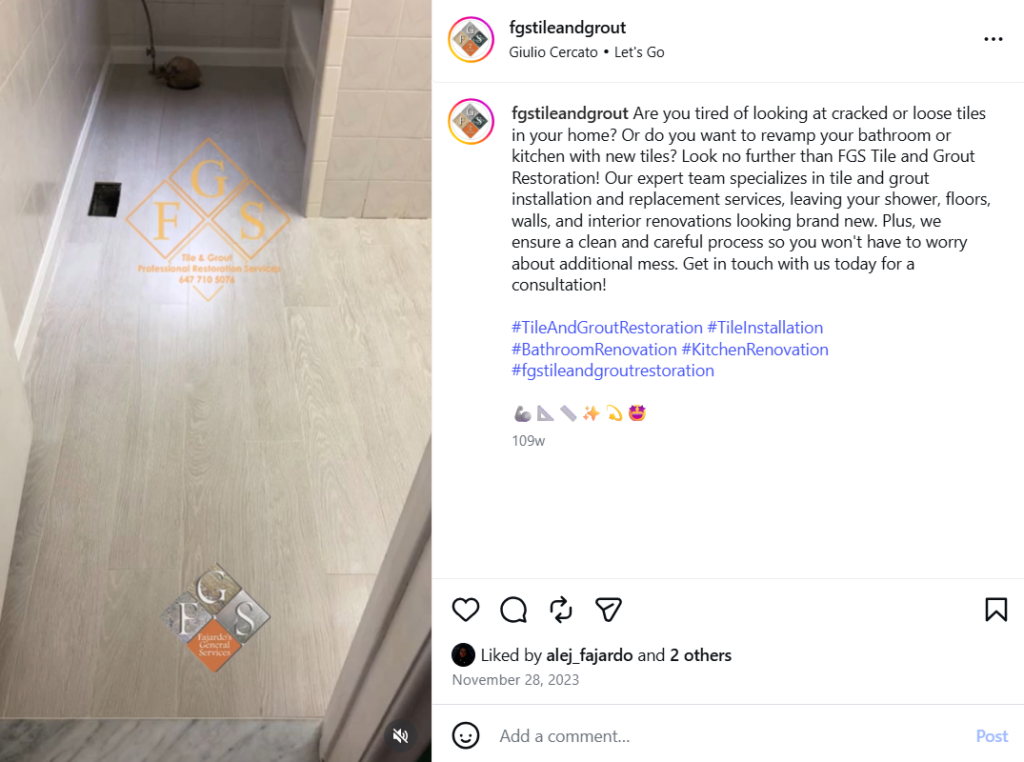Open emoji picker smiley icon
The width and height of the screenshot is (1024, 762).
(x=466, y=736)
